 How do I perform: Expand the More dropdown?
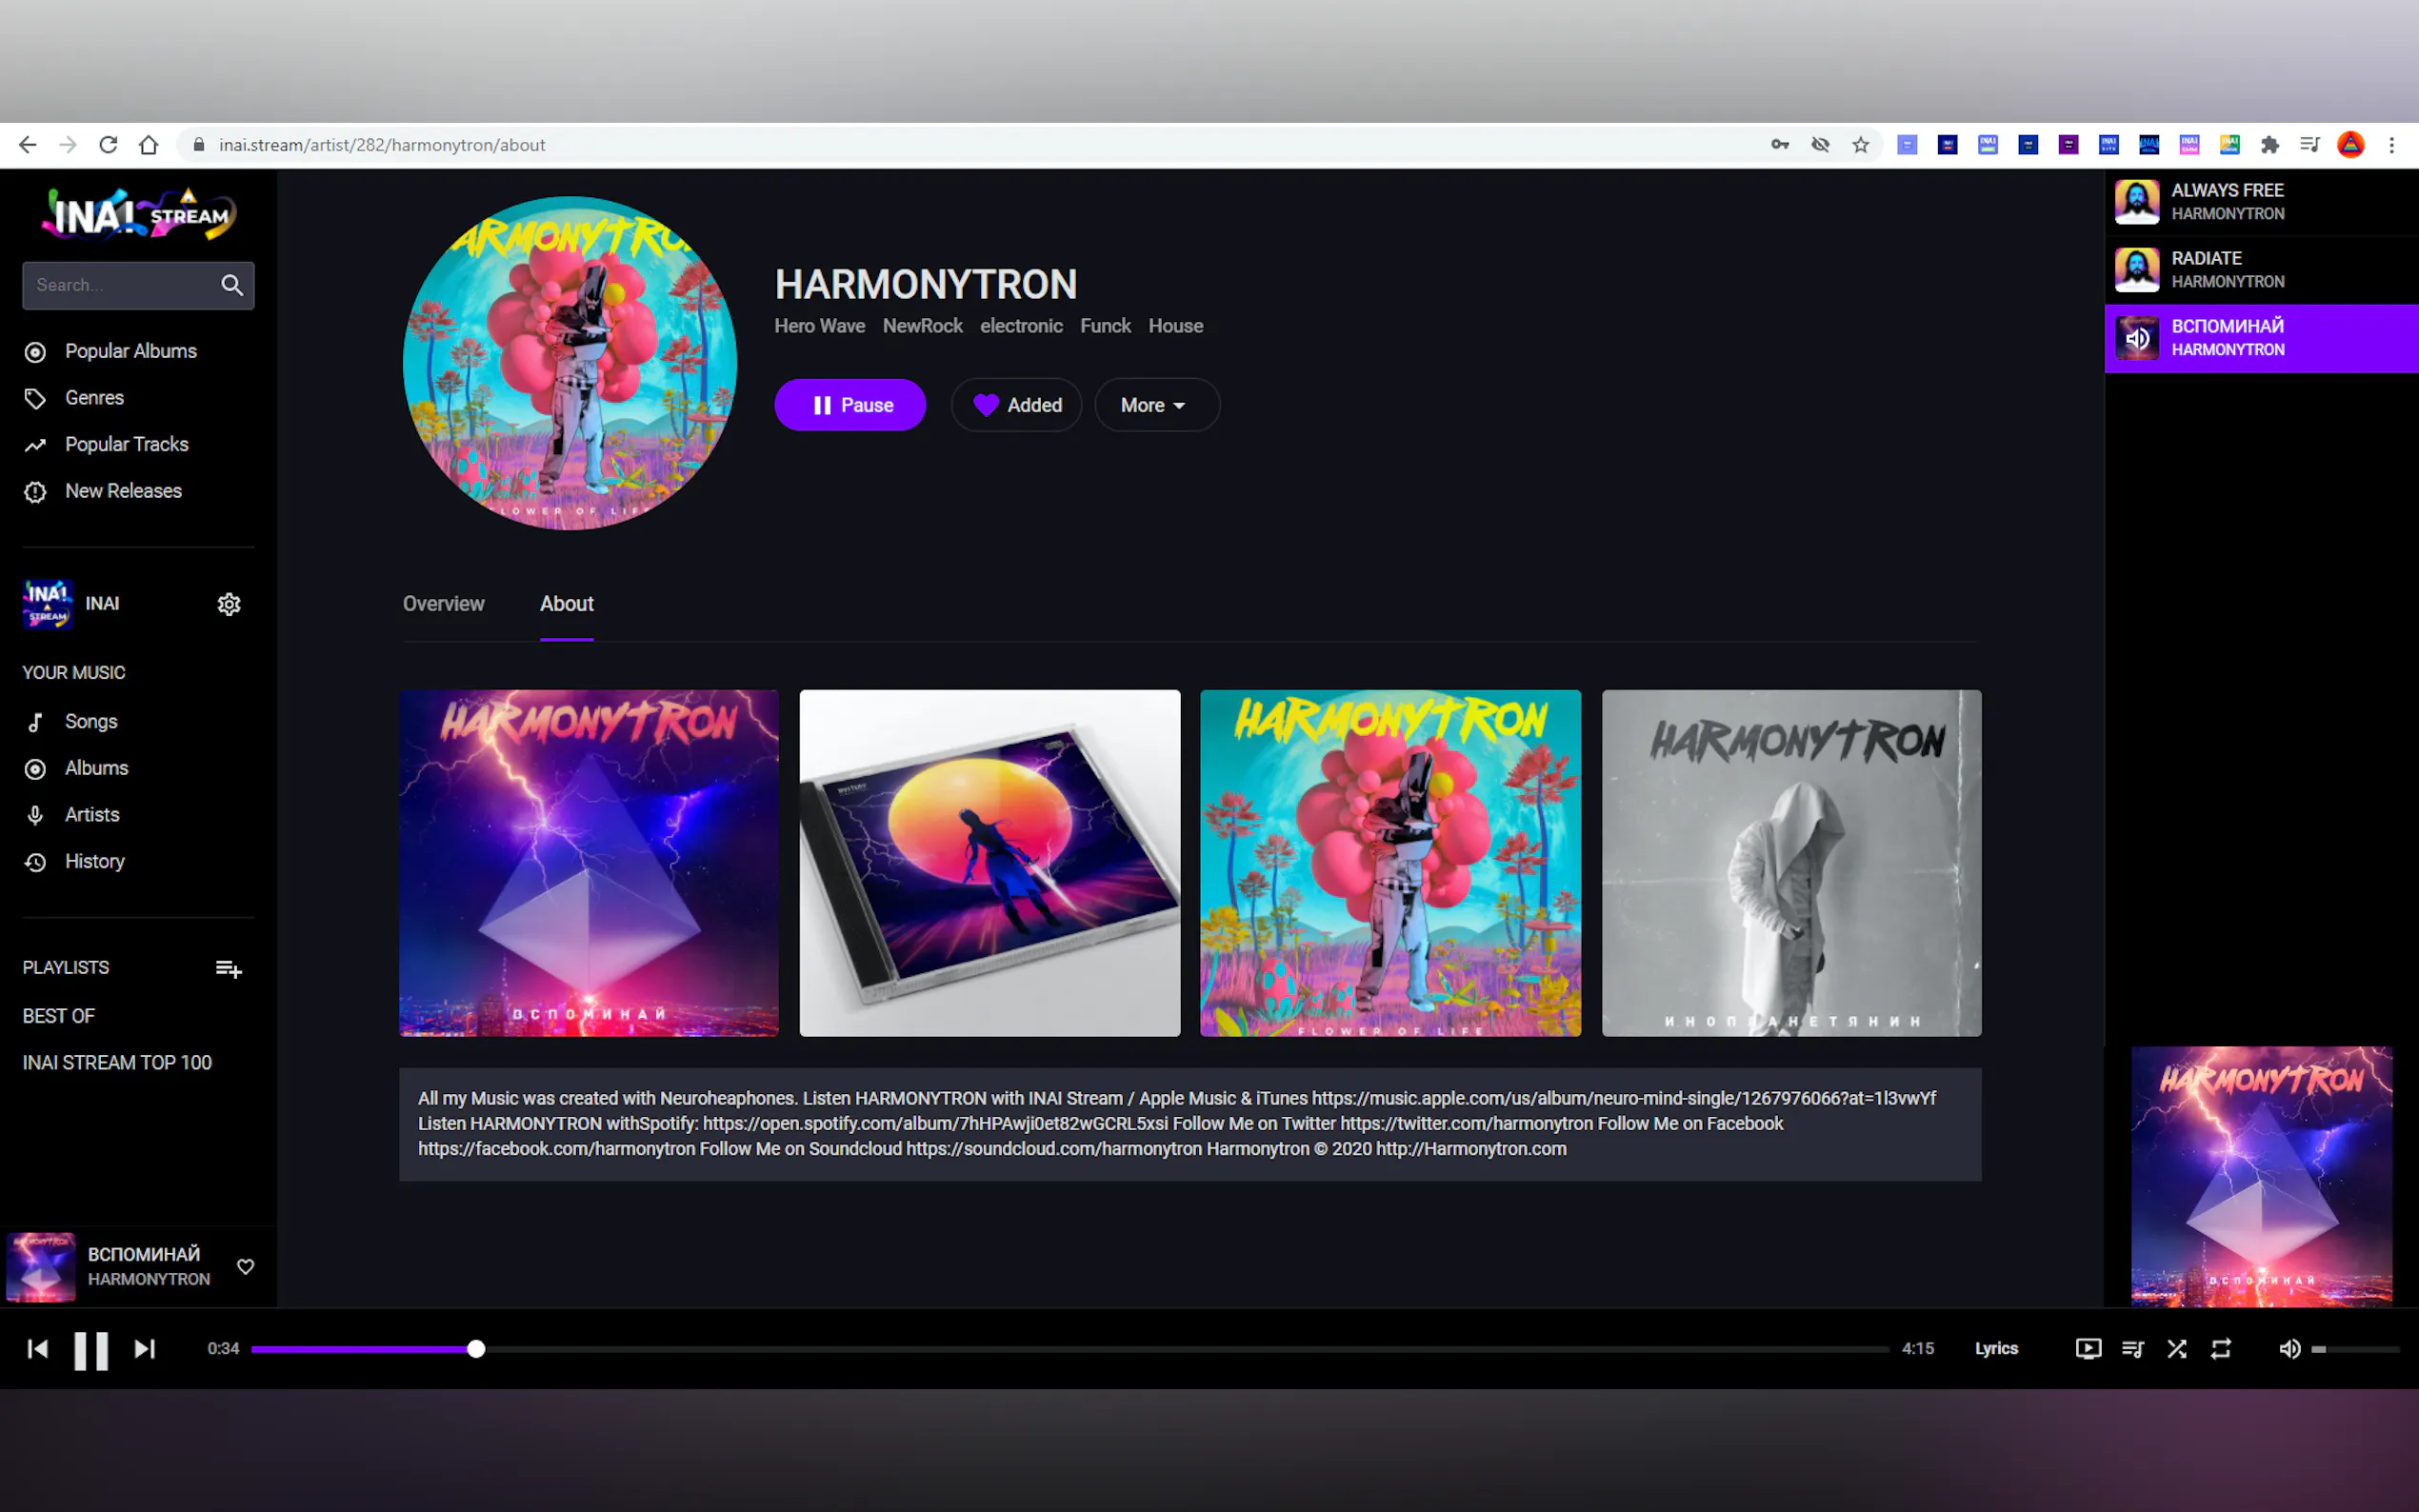(x=1155, y=405)
